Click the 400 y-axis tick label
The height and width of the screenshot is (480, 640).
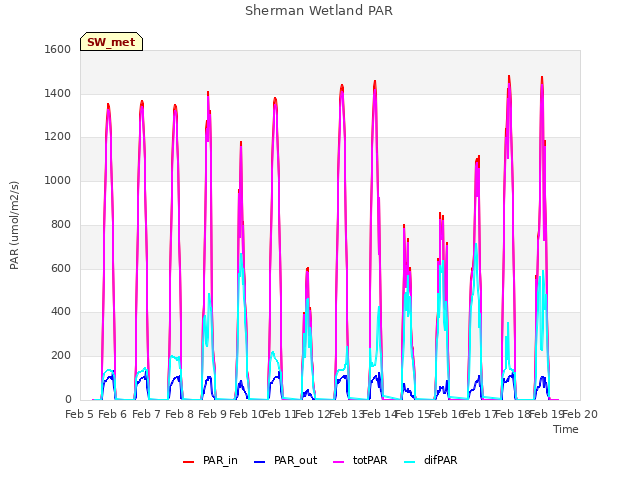pyautogui.click(x=61, y=311)
